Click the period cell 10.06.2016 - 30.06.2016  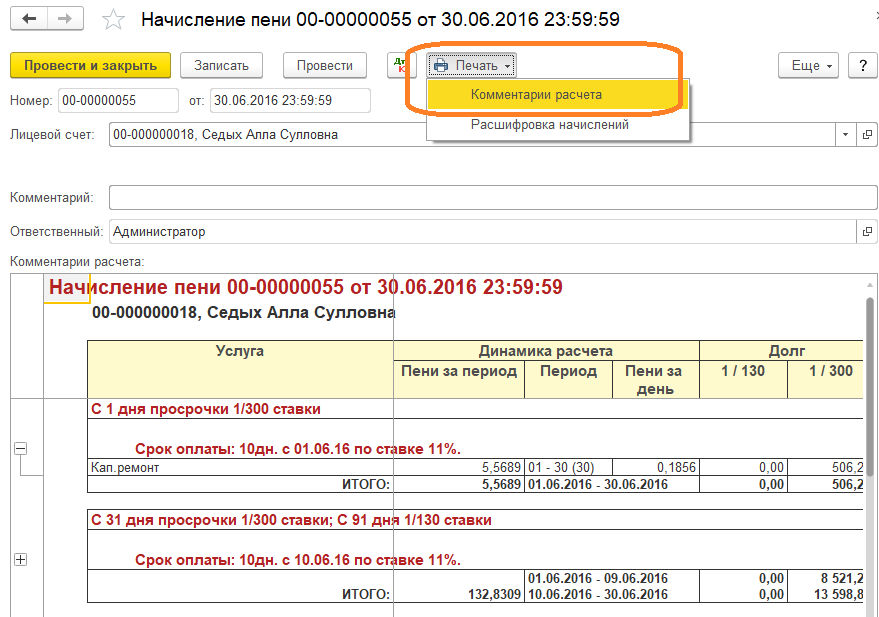pyautogui.click(x=598, y=594)
